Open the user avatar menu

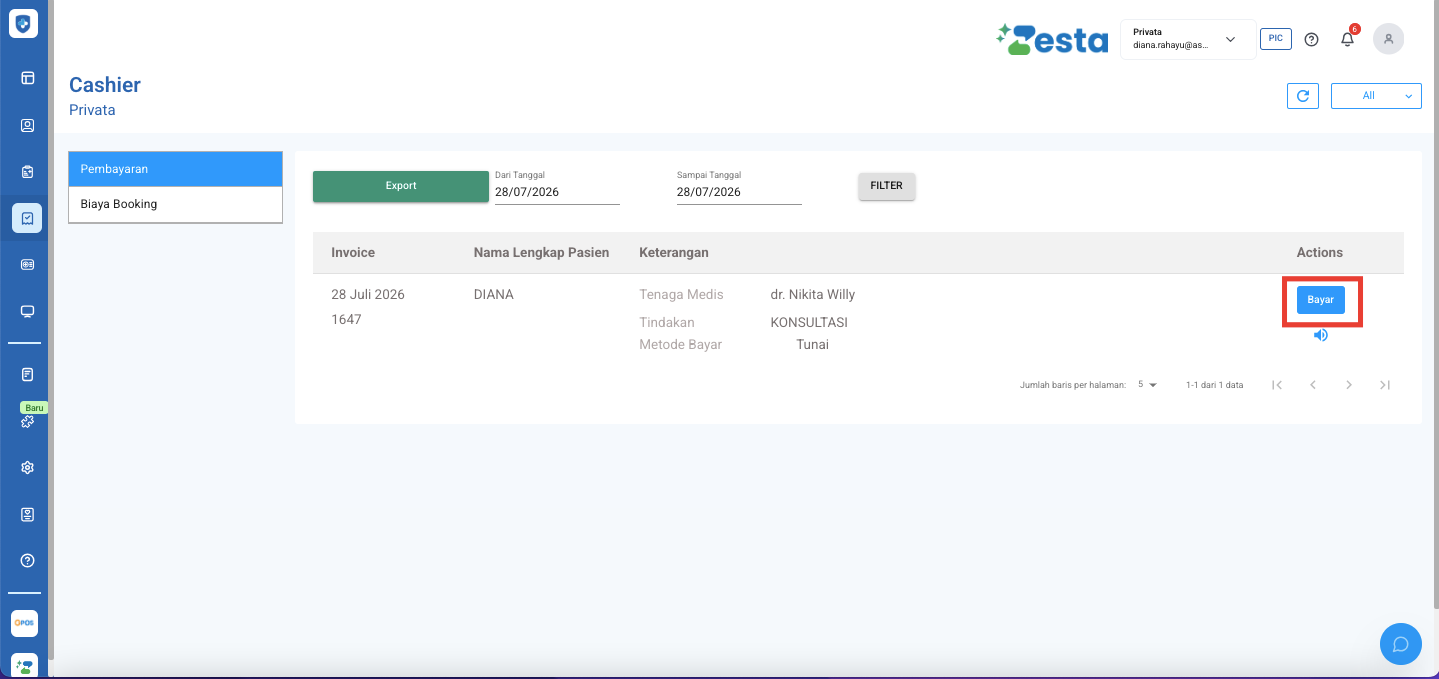pos(1388,39)
